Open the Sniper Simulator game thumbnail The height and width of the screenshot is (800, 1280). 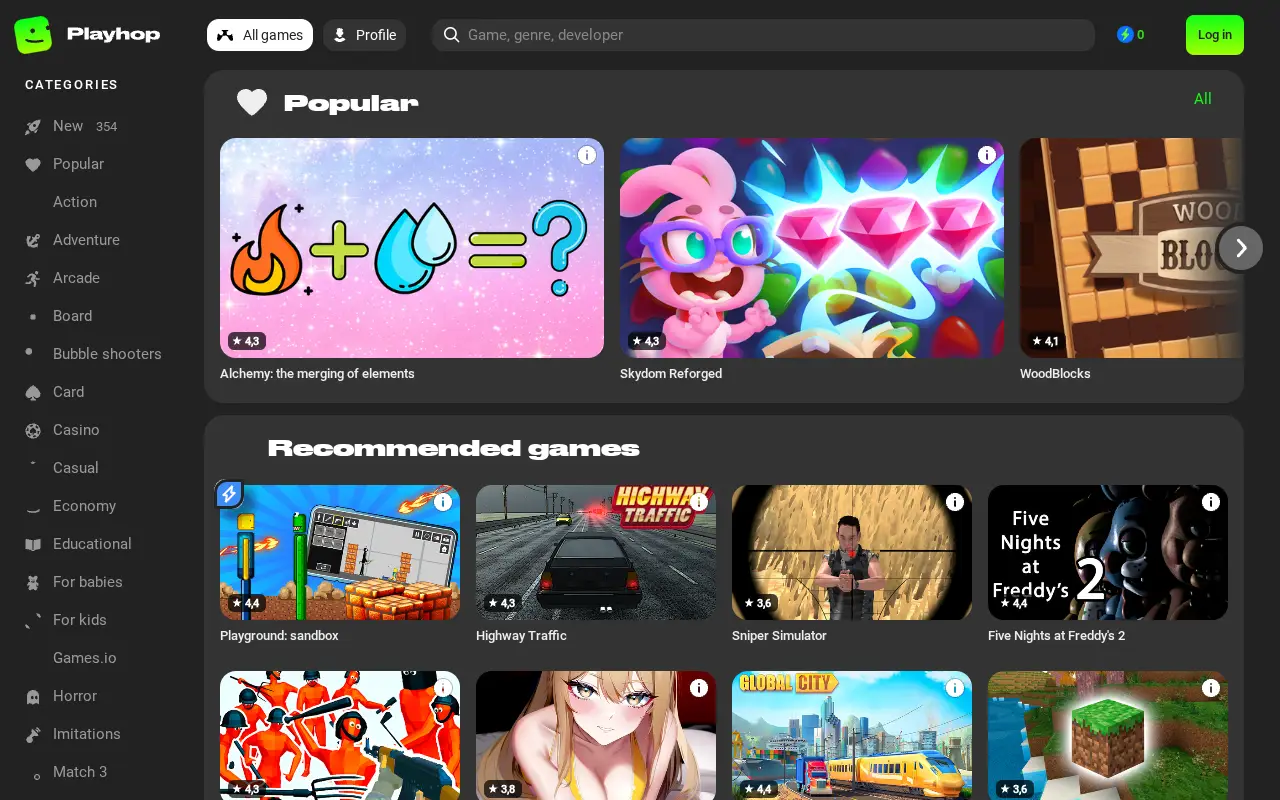pyautogui.click(x=852, y=552)
